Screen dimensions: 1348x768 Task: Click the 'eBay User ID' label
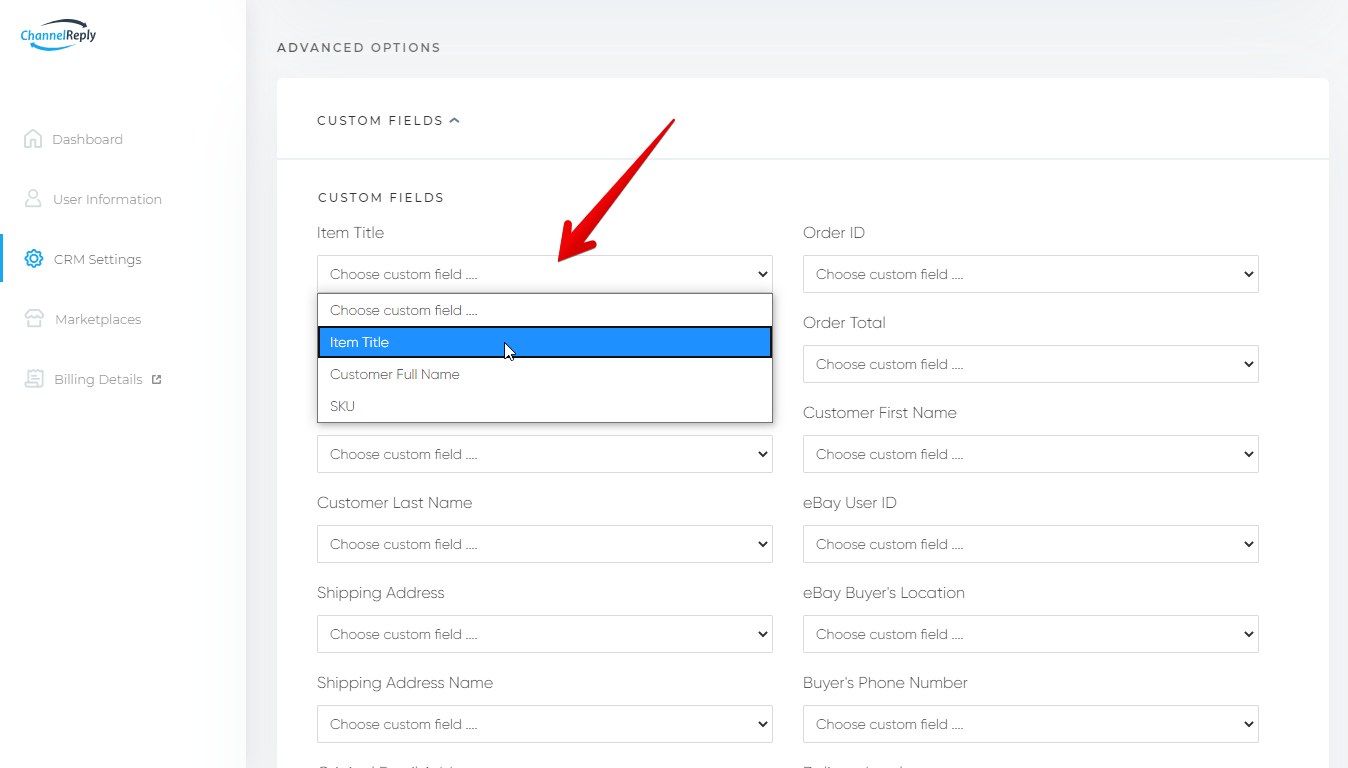coord(850,502)
